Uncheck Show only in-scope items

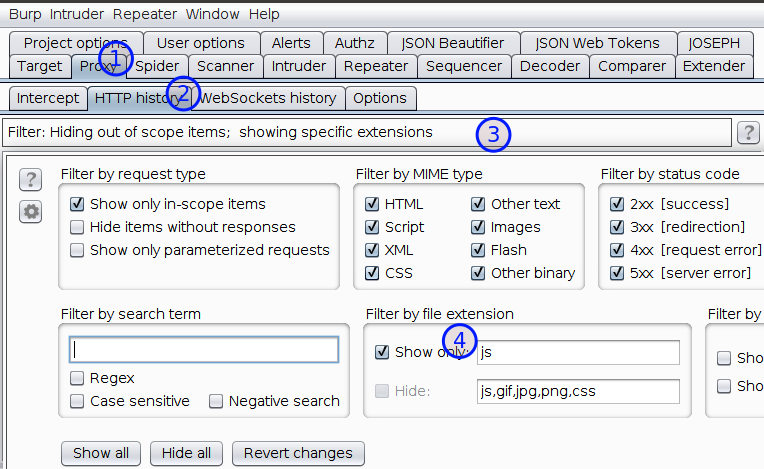[x=77, y=204]
